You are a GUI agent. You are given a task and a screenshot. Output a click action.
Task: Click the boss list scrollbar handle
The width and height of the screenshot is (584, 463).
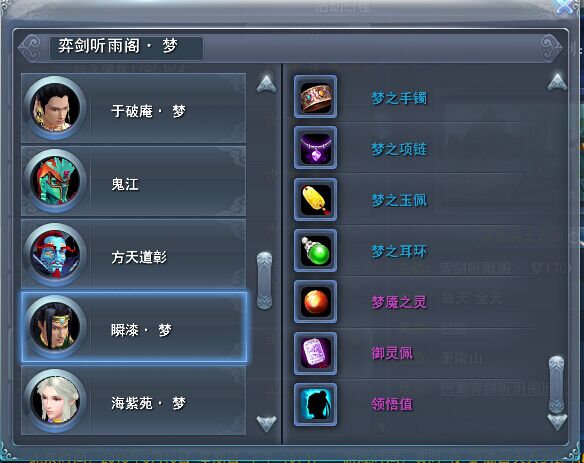click(x=264, y=280)
